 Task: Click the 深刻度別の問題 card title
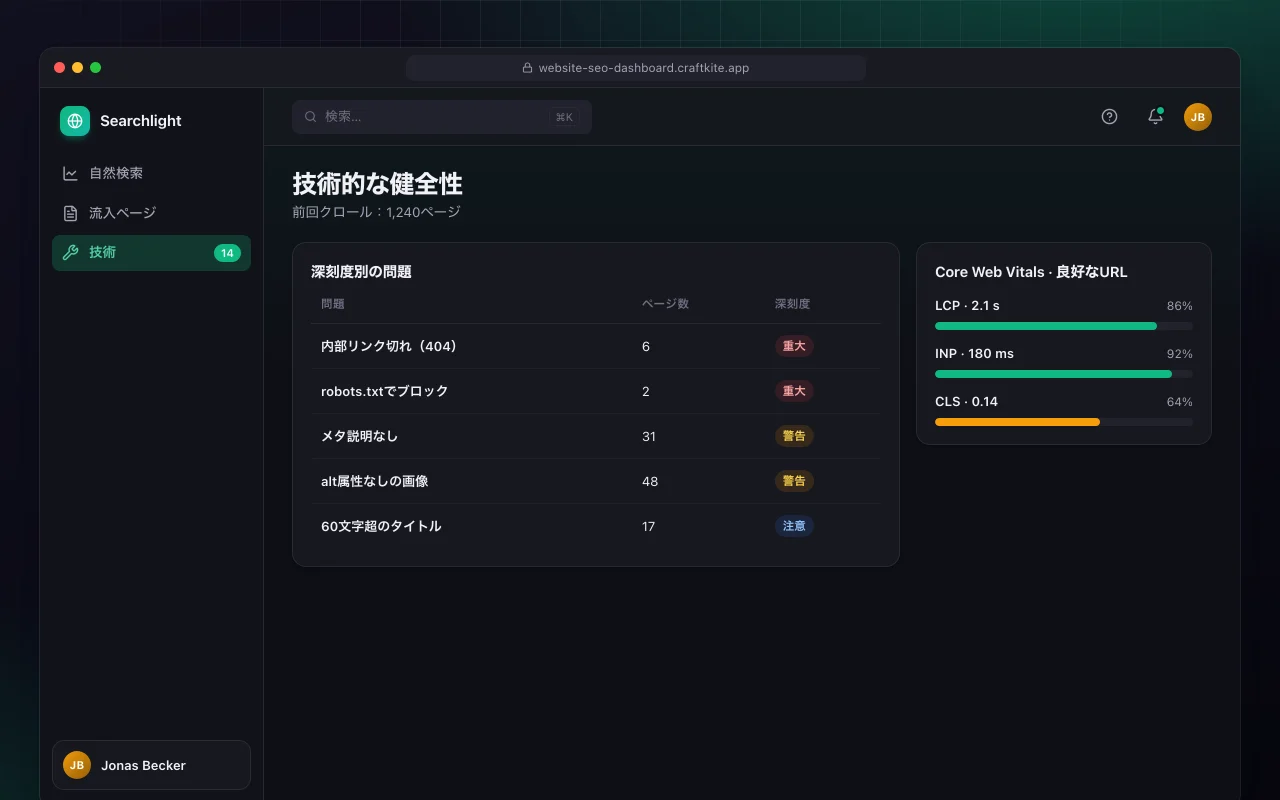pyautogui.click(x=361, y=272)
